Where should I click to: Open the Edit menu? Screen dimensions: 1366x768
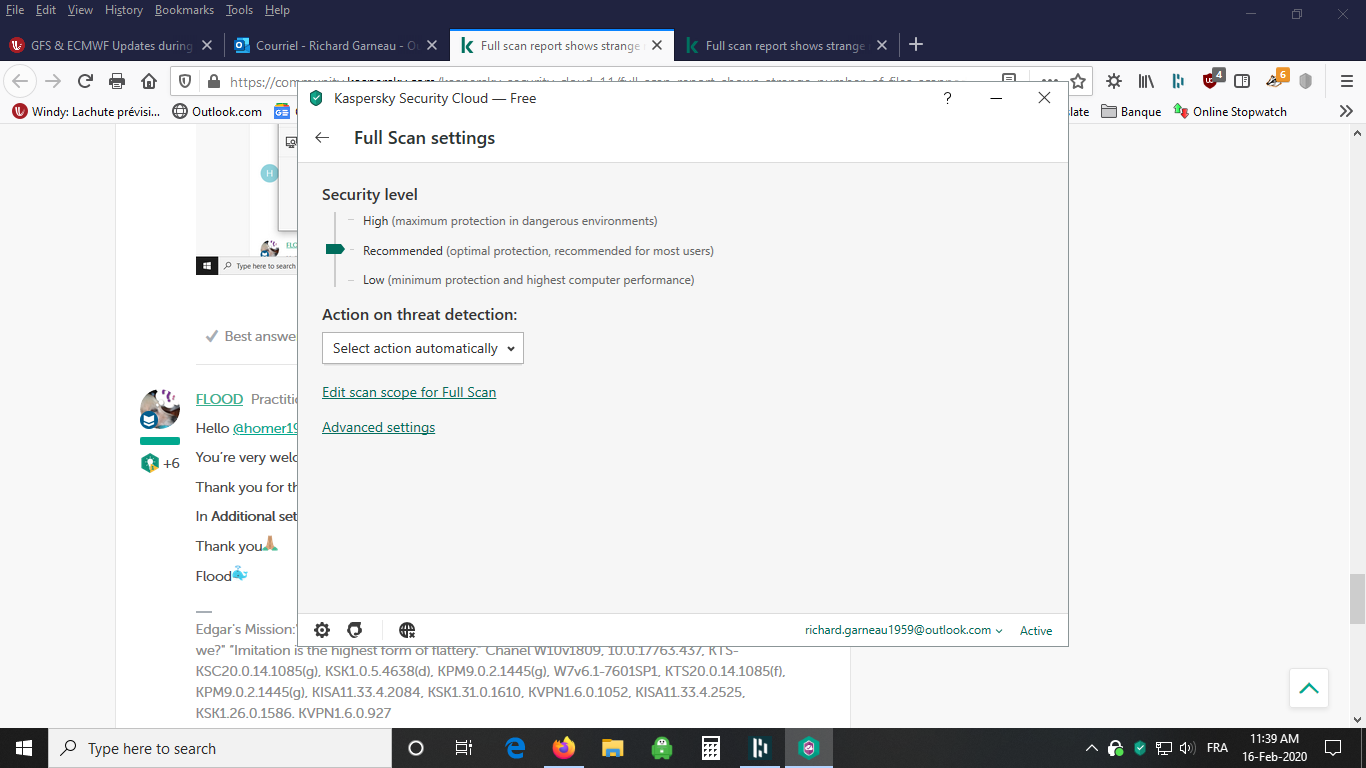click(46, 10)
